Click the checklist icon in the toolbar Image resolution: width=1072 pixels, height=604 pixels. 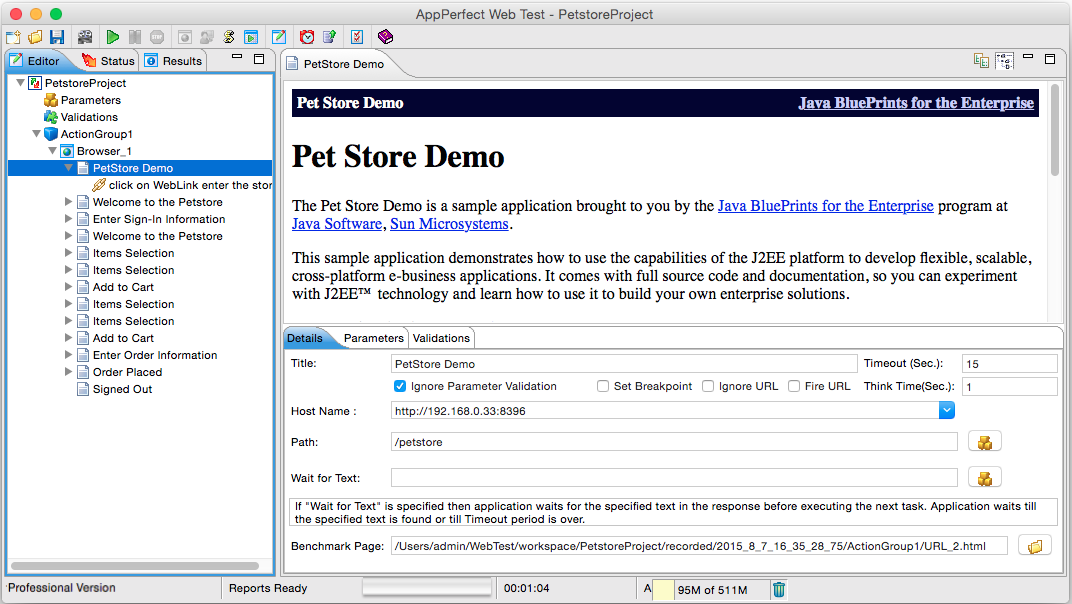pyautogui.click(x=357, y=37)
